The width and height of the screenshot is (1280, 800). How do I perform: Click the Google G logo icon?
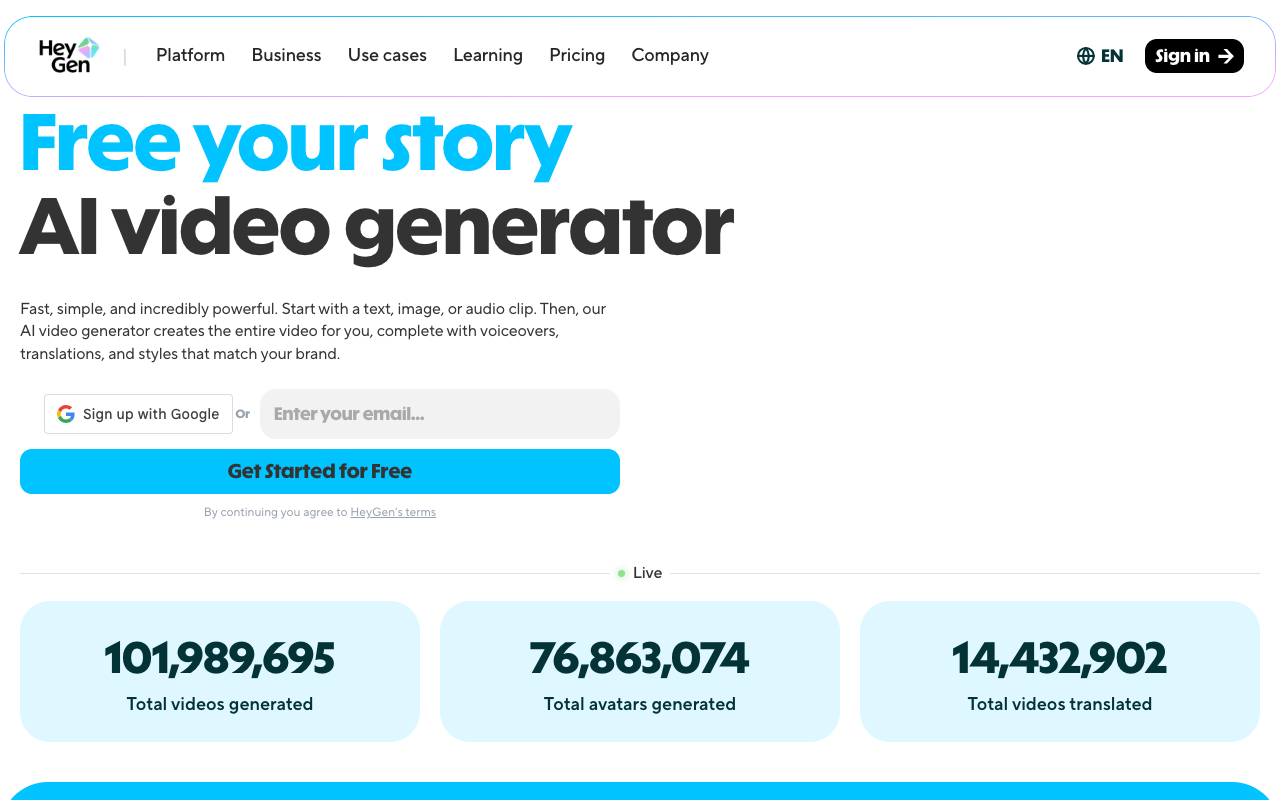pyautogui.click(x=66, y=414)
